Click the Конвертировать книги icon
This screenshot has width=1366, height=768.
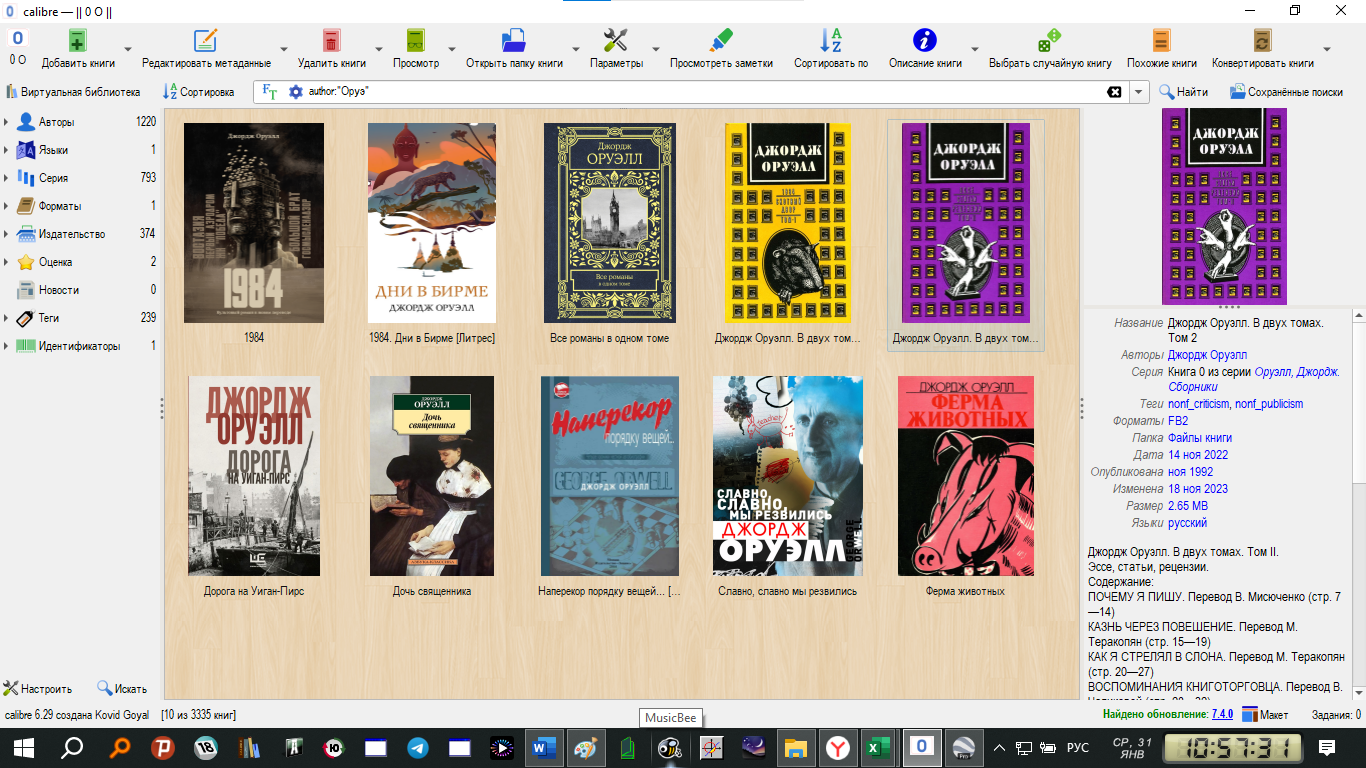[1263, 40]
